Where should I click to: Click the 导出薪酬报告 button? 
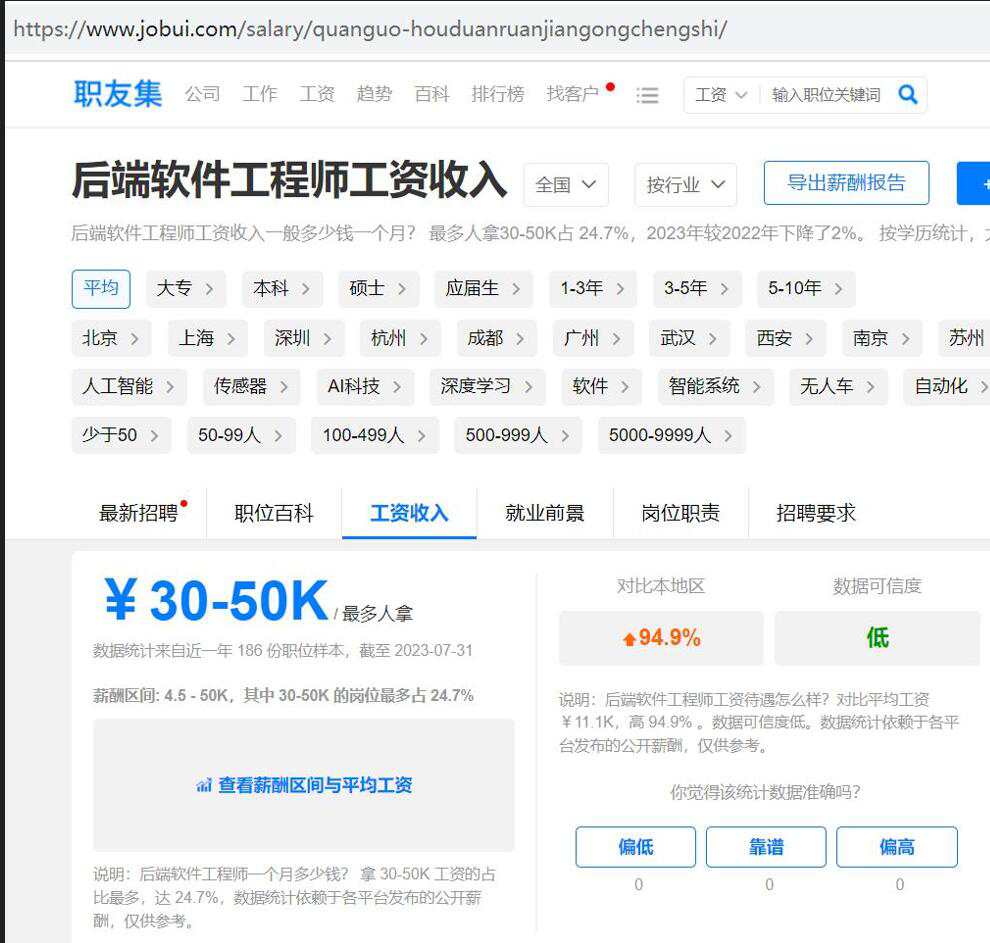point(846,183)
